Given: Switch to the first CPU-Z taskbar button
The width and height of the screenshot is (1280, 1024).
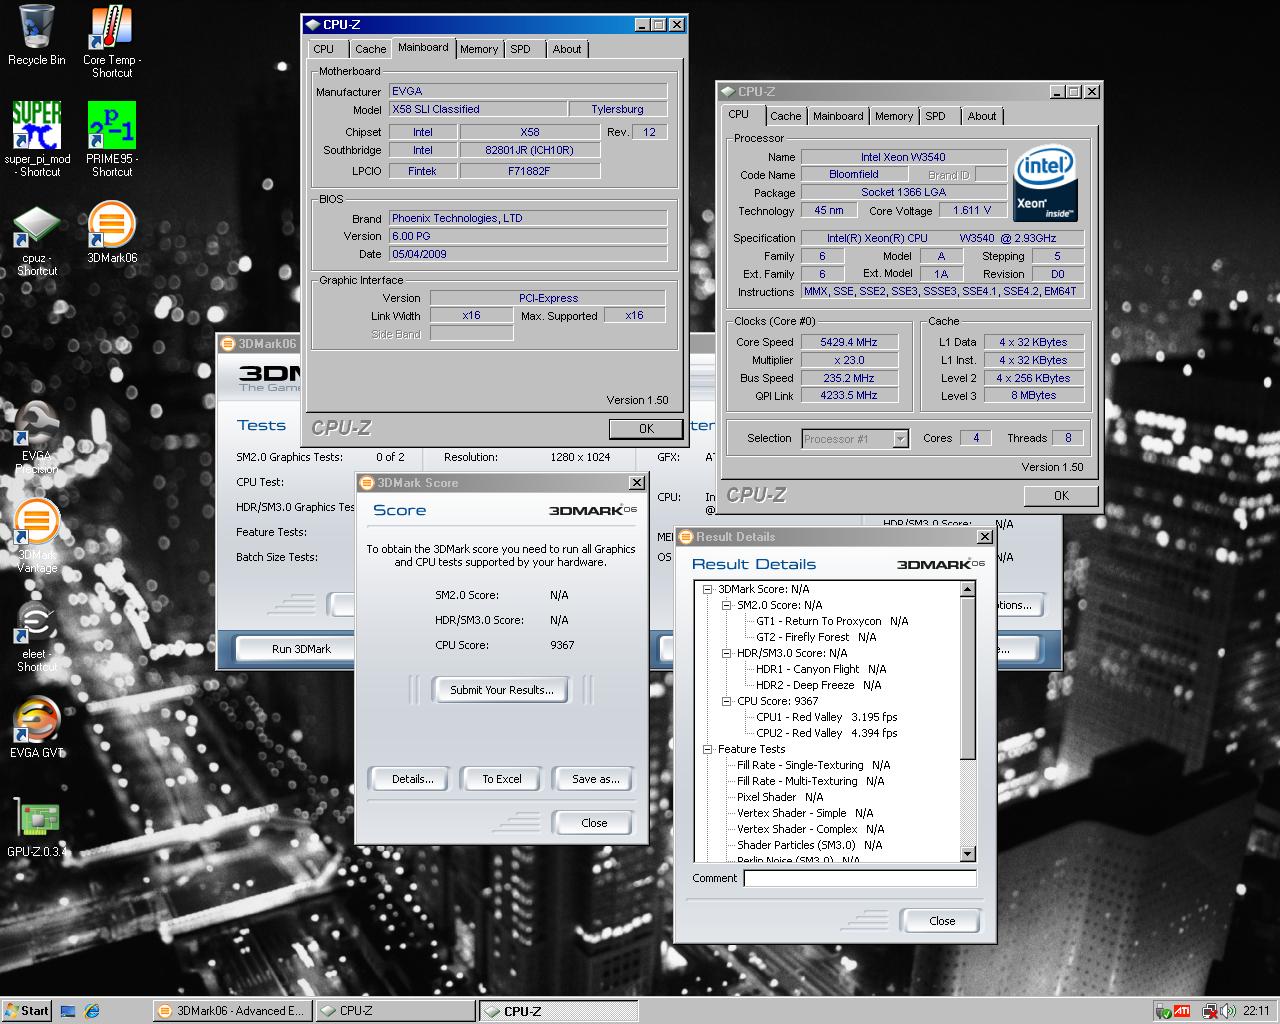Looking at the screenshot, I should point(395,1011).
